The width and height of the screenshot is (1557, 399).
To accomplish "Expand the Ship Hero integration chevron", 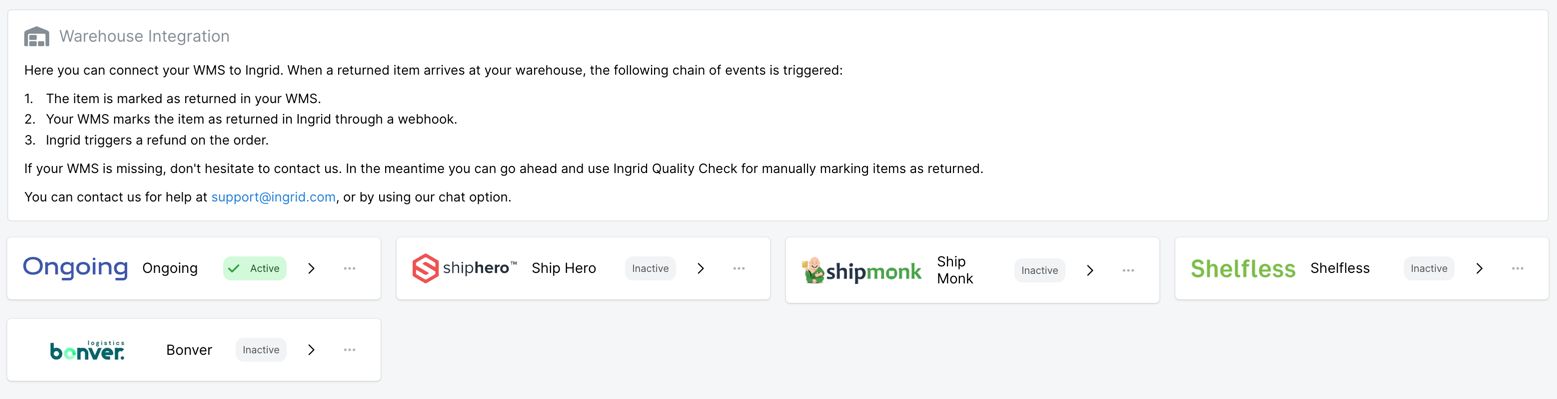I will click(x=701, y=268).
